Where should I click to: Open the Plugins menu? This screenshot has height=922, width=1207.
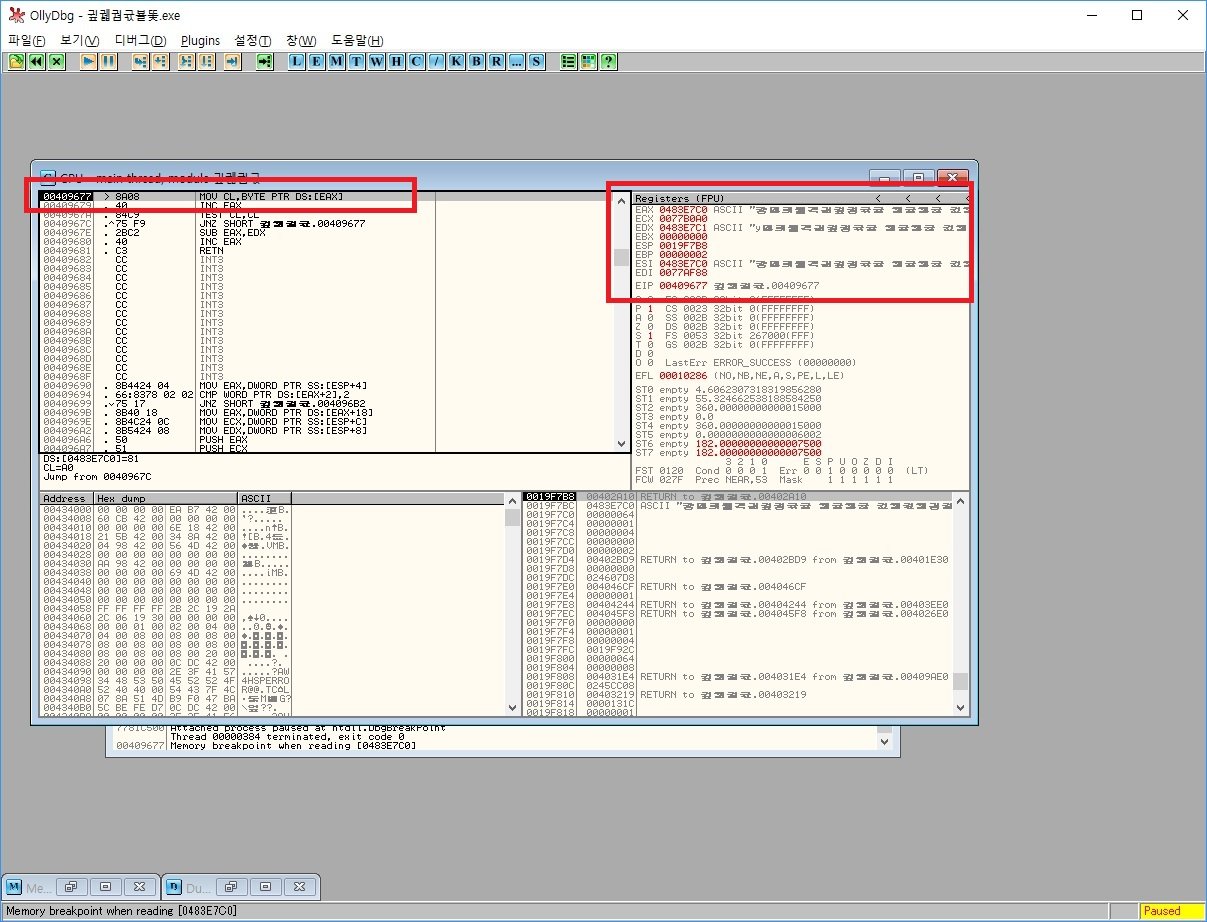click(200, 40)
